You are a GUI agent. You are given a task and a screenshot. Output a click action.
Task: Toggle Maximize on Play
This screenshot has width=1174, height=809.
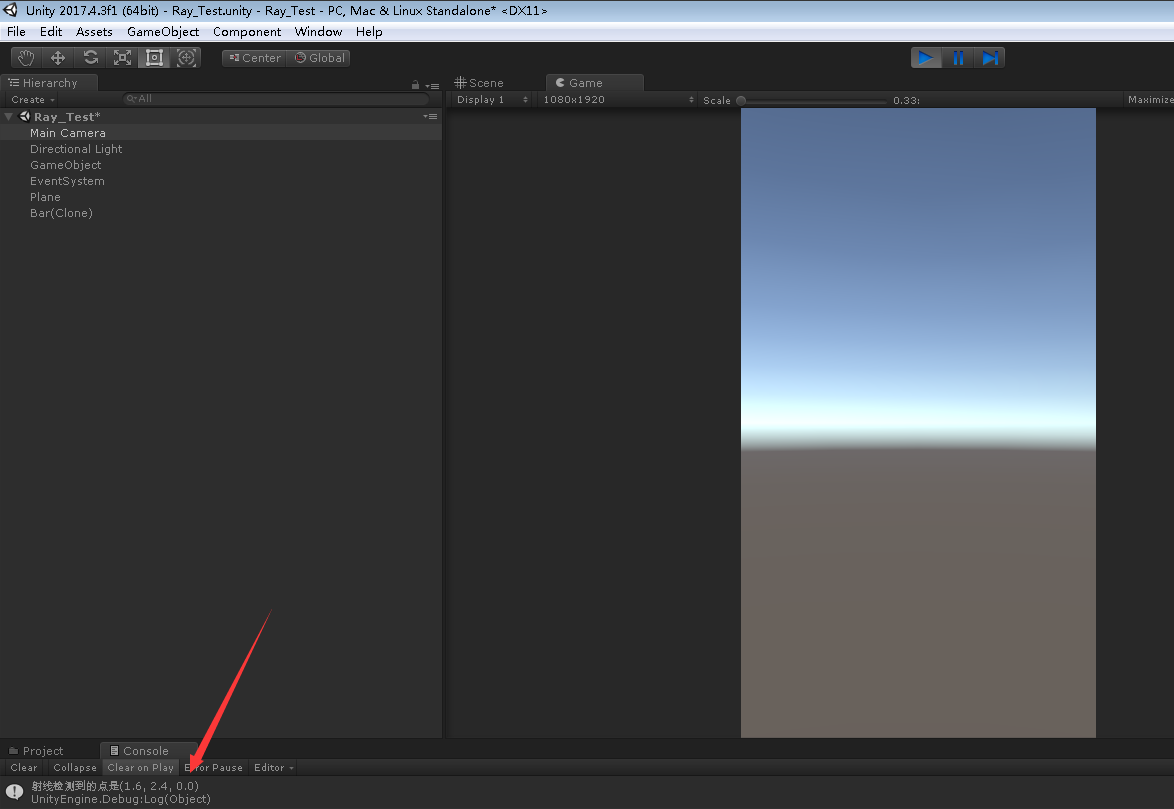click(1149, 100)
